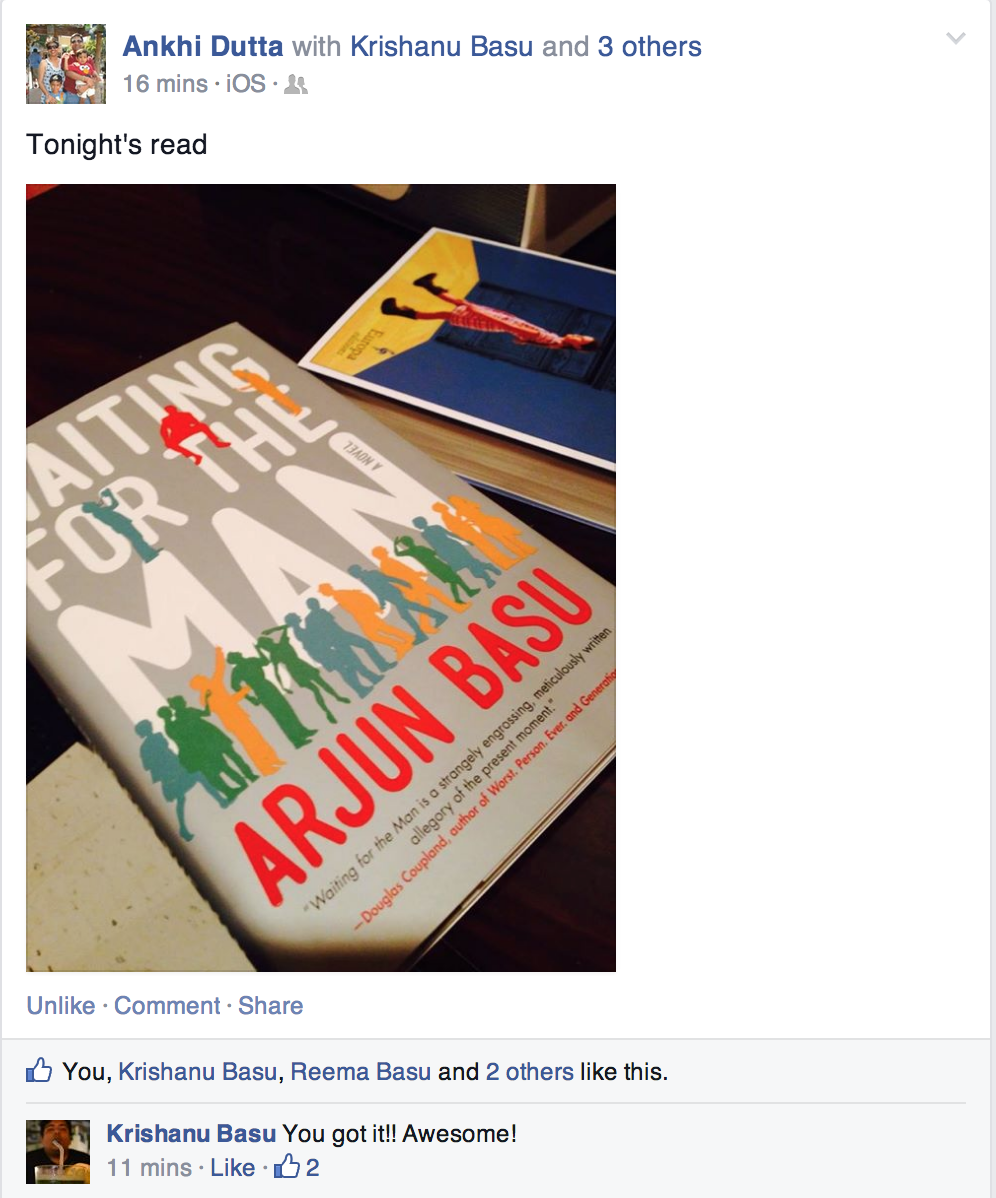The height and width of the screenshot is (1198, 996).
Task: Click the thumbs-up icon beside the likes list
Action: click(x=39, y=1070)
